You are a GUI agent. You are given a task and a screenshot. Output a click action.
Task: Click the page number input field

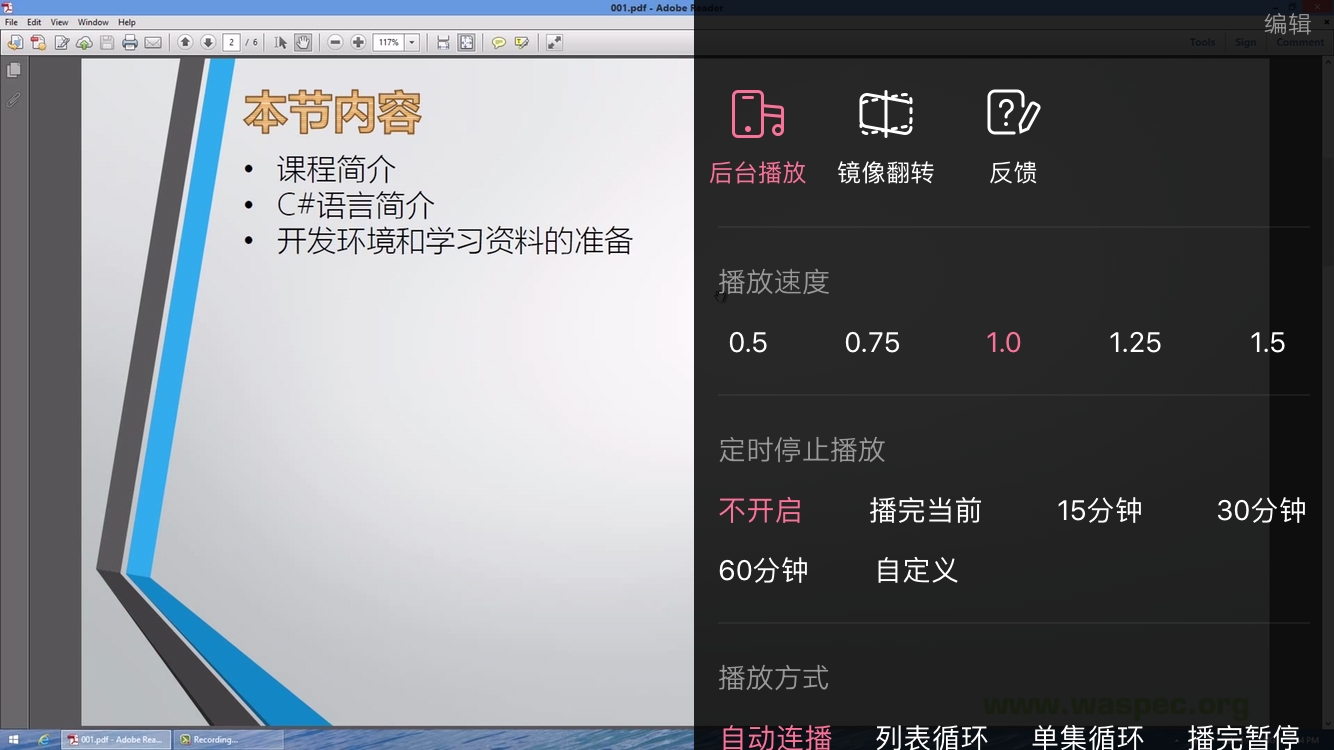tap(231, 42)
